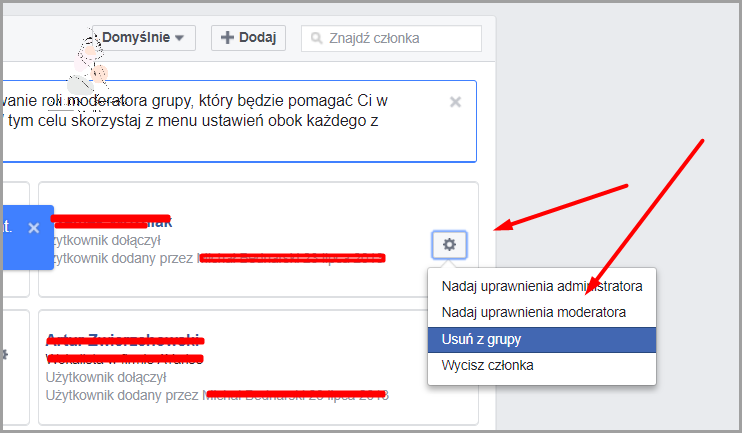Open the member settings gear menu
The height and width of the screenshot is (433, 742).
449,245
